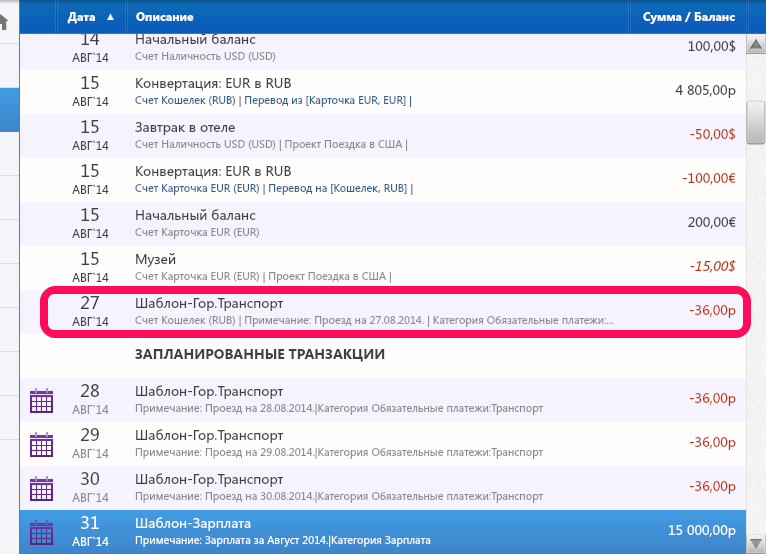Select Конвертация: EUR в RUB with 4 805,00р
766x554 pixels.
(383, 92)
